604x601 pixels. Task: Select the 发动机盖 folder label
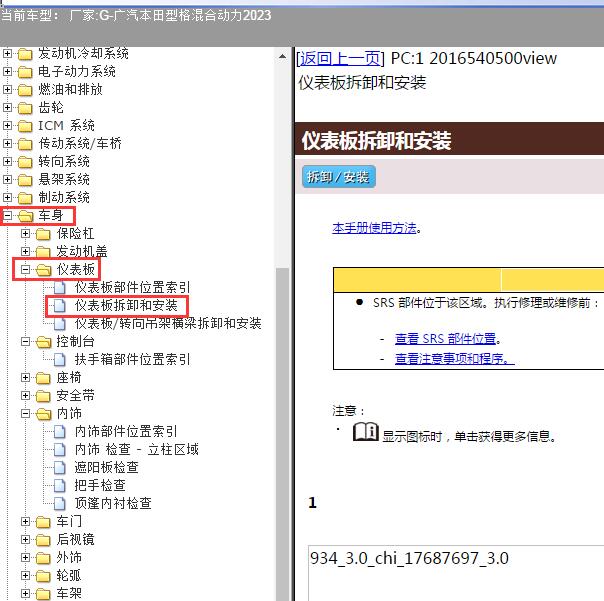[82, 251]
